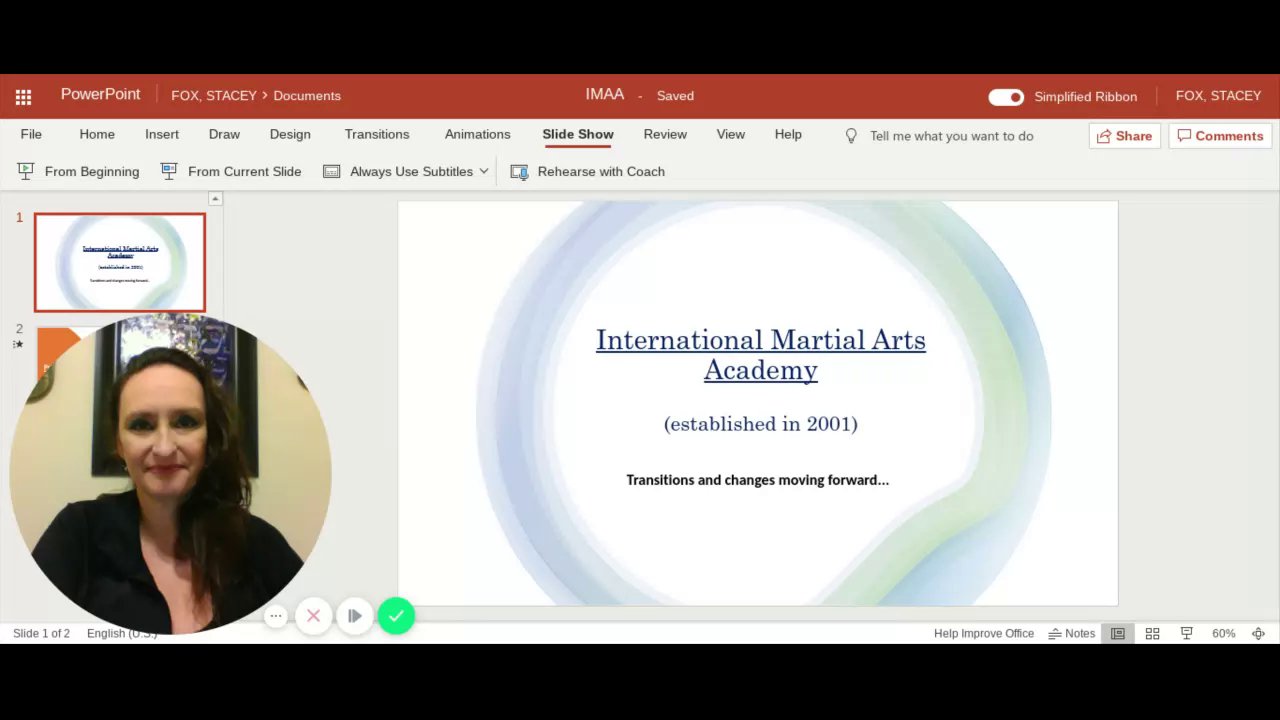
Task: Open the Insert tab
Action: coord(162,134)
